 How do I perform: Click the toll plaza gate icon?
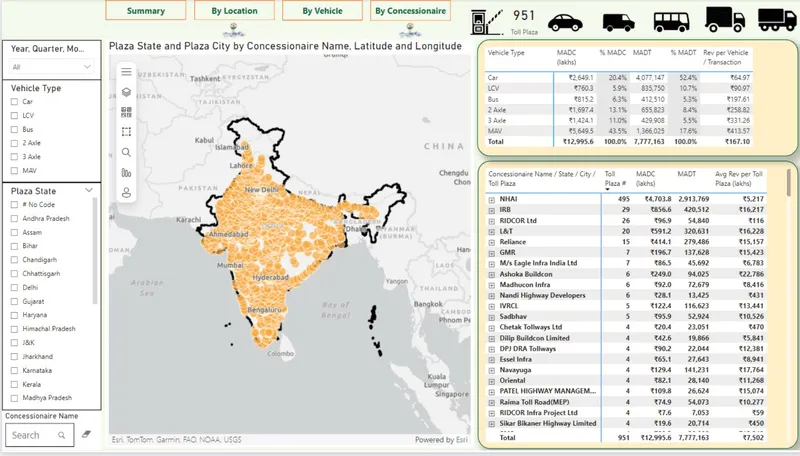[485, 22]
